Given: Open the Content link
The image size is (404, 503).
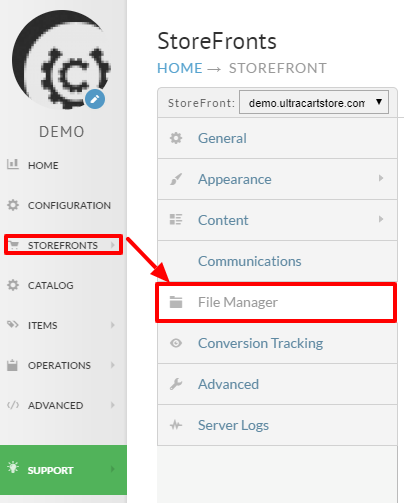Looking at the screenshot, I should tap(223, 220).
